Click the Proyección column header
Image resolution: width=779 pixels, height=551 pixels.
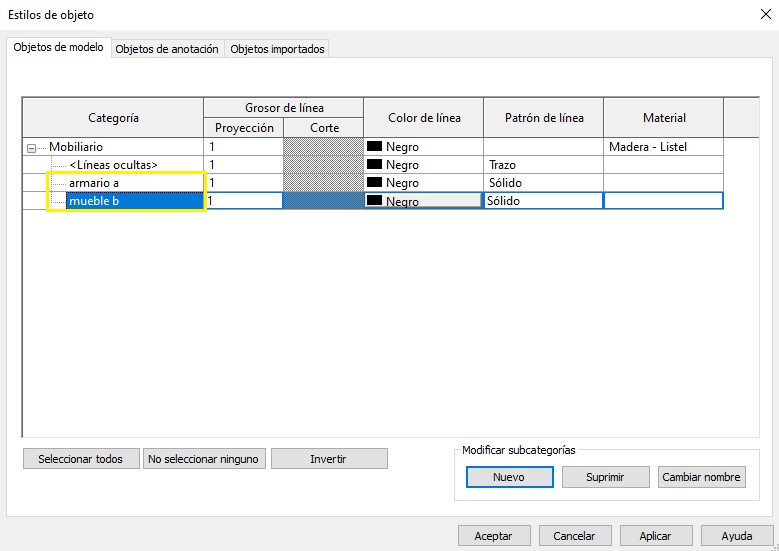[x=244, y=128]
